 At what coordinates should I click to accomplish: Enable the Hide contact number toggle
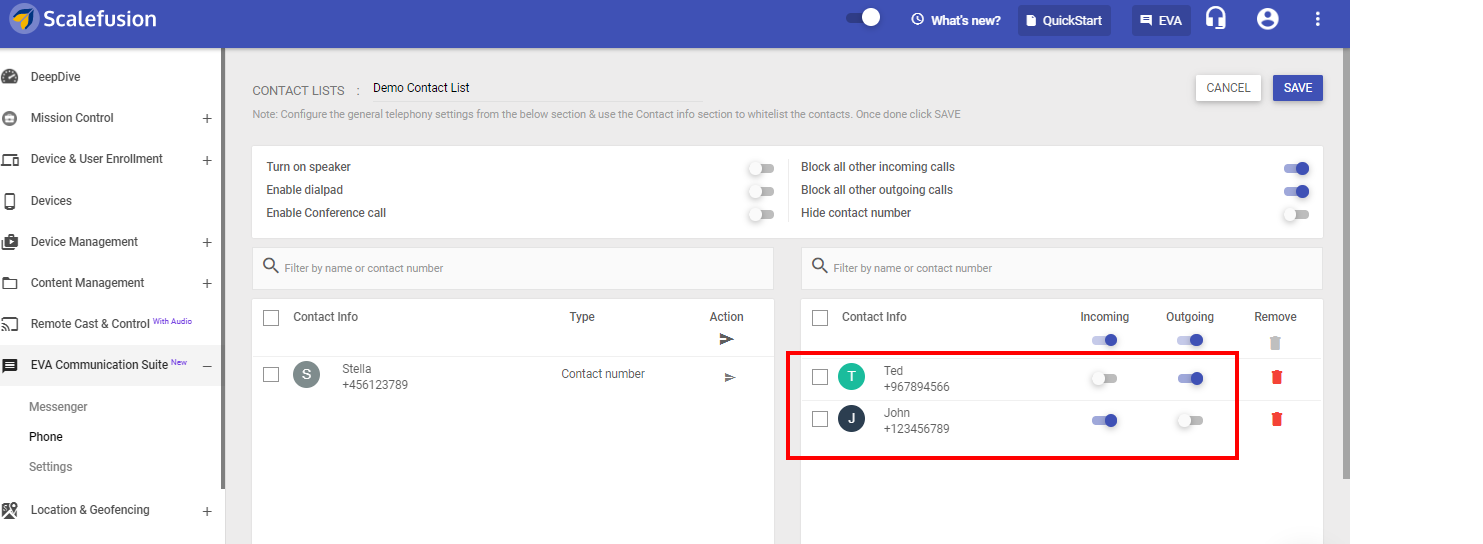click(x=1296, y=214)
